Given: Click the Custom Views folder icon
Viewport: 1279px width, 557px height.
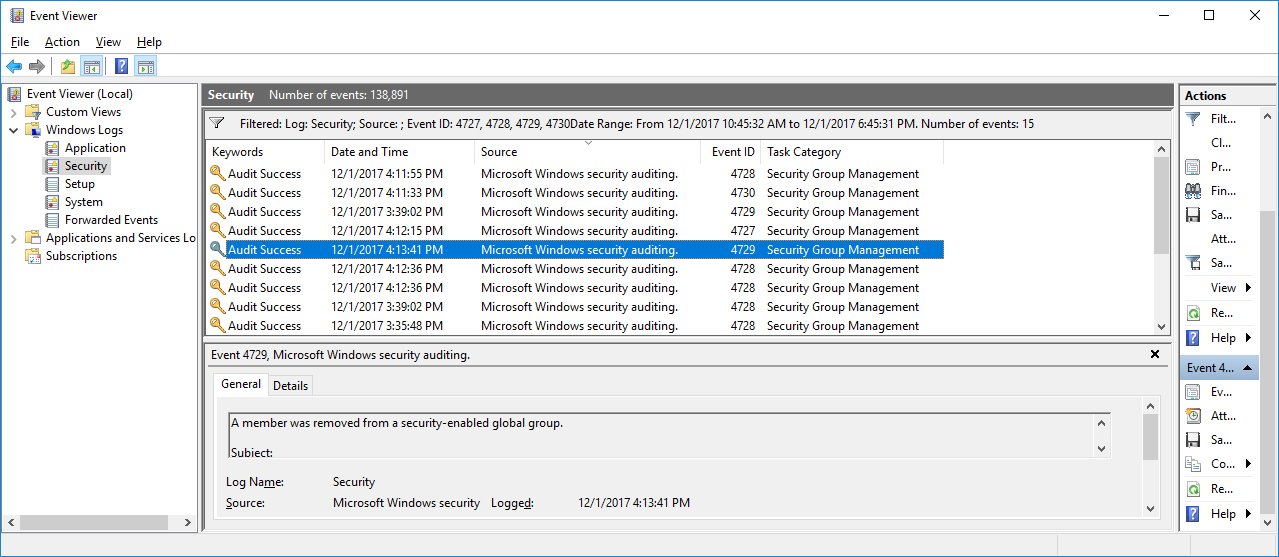Looking at the screenshot, I should pyautogui.click(x=34, y=112).
